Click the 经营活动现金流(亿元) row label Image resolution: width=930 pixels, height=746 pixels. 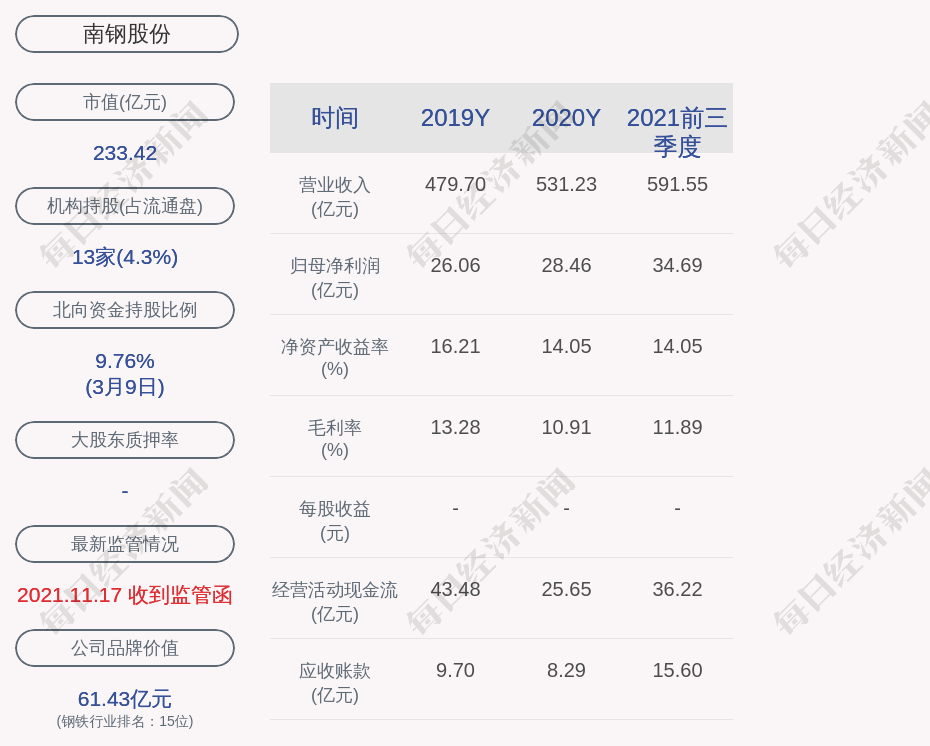pos(335,602)
